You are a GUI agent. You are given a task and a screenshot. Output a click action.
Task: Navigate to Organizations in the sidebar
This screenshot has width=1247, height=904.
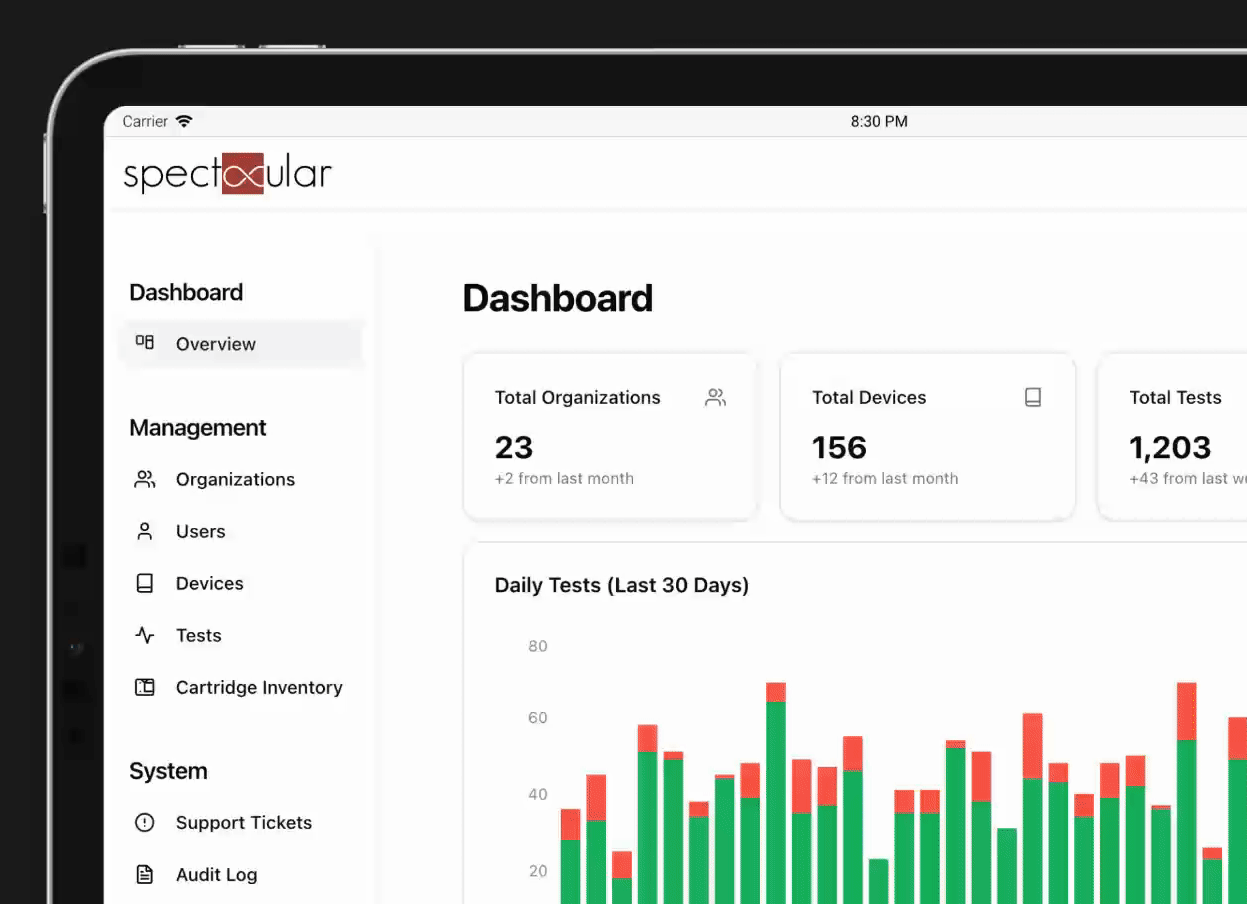pyautogui.click(x=236, y=479)
